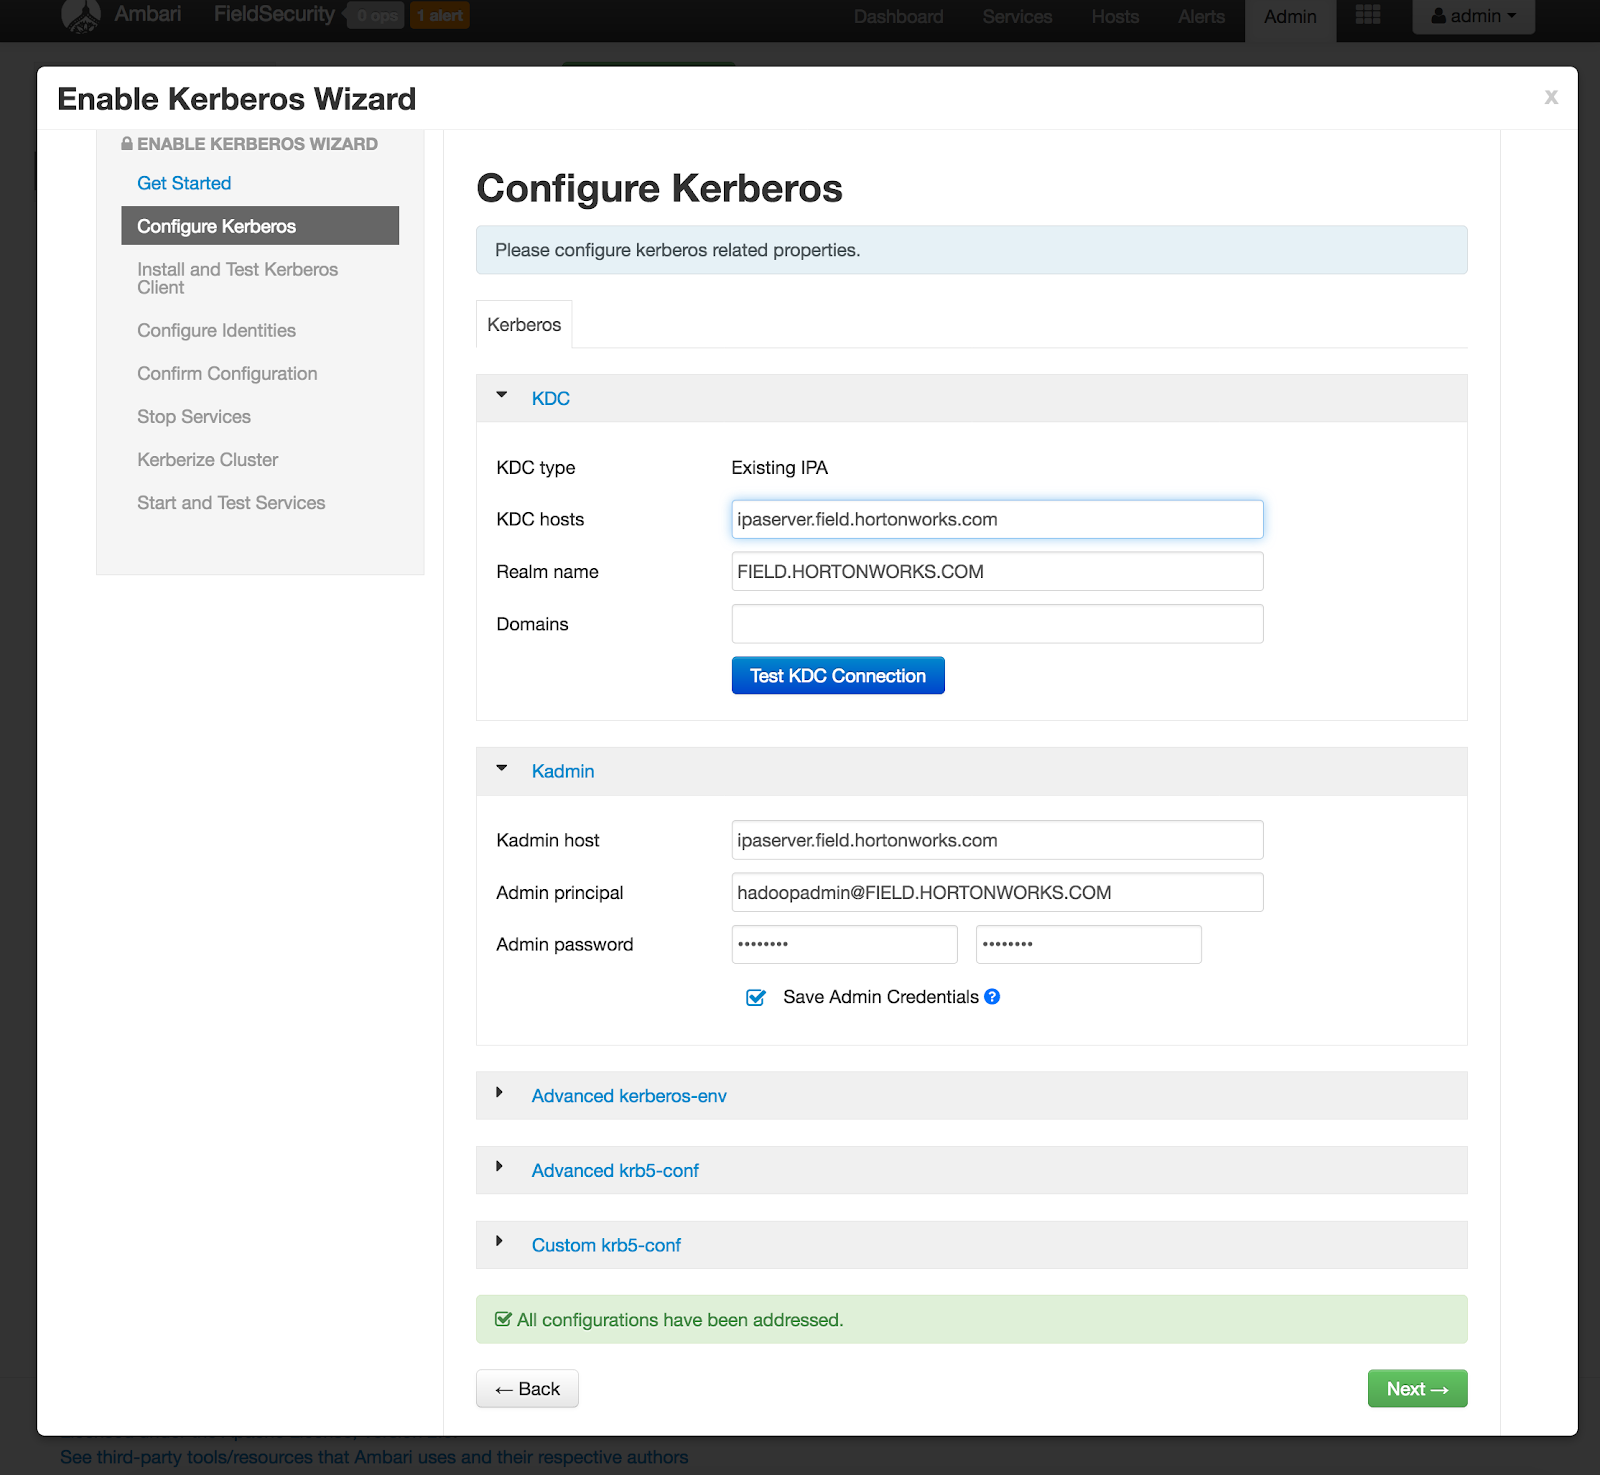Click the Back button
The image size is (1600, 1475).
[x=527, y=1388]
